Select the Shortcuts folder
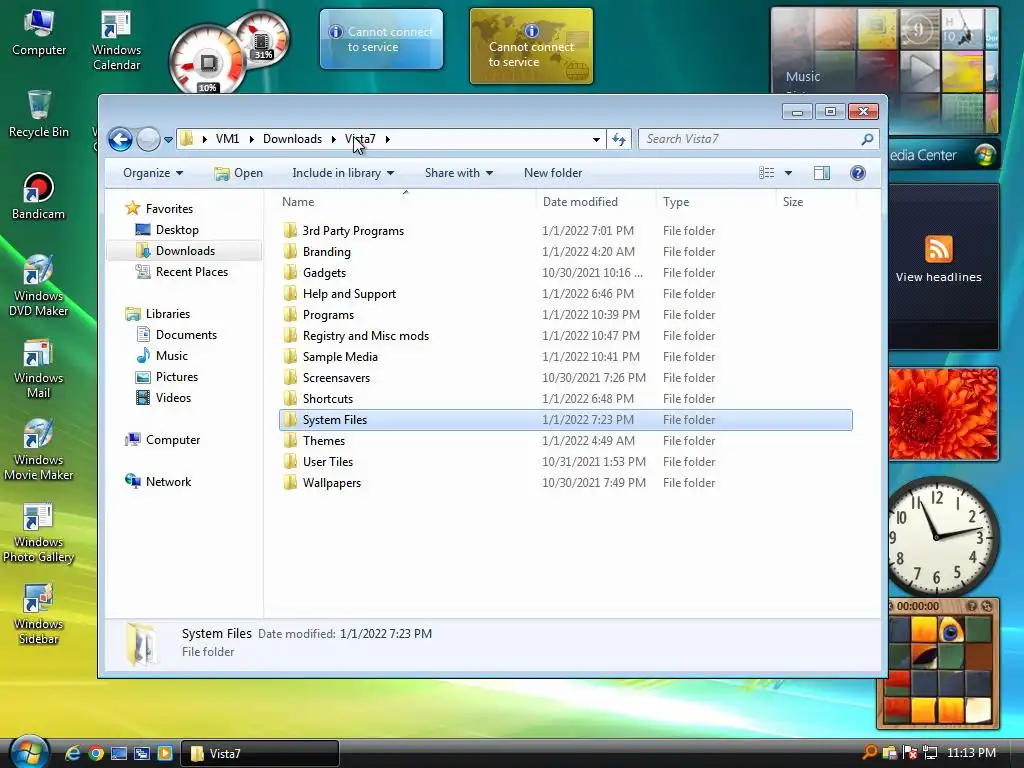This screenshot has width=1024, height=768. [328, 398]
